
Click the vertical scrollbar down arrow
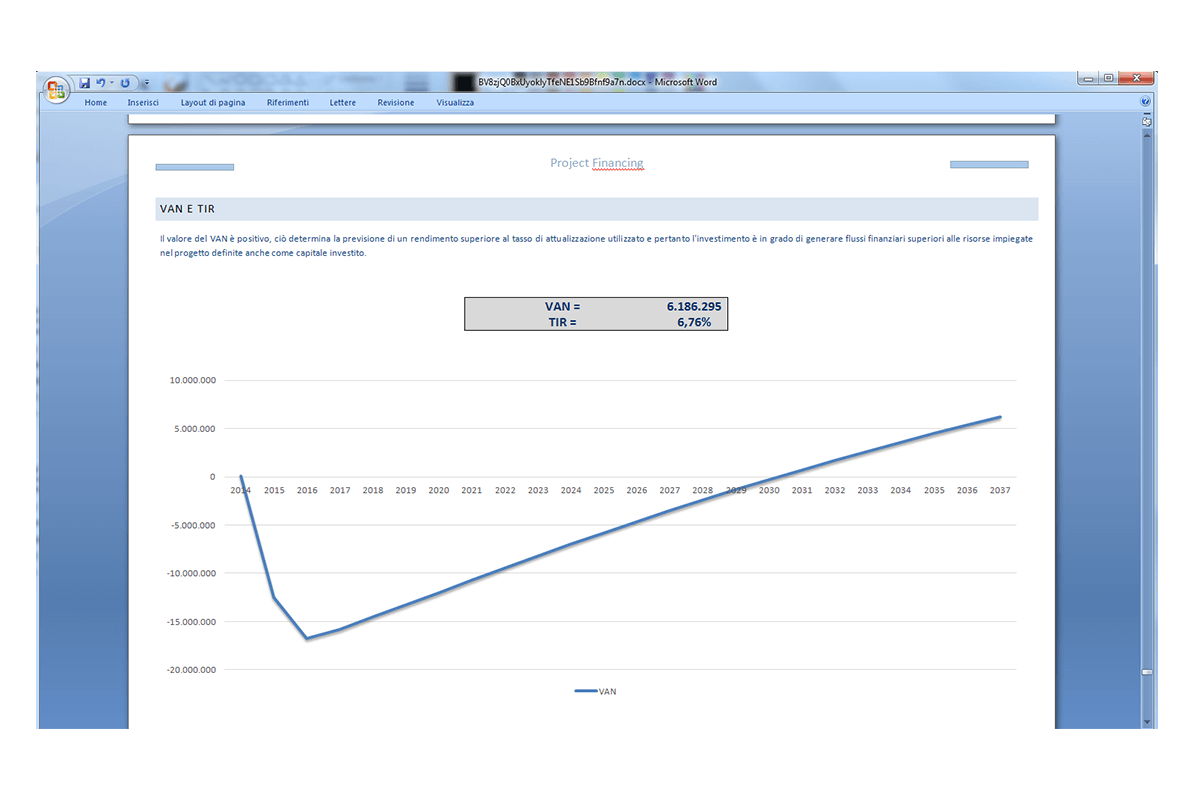(1147, 722)
